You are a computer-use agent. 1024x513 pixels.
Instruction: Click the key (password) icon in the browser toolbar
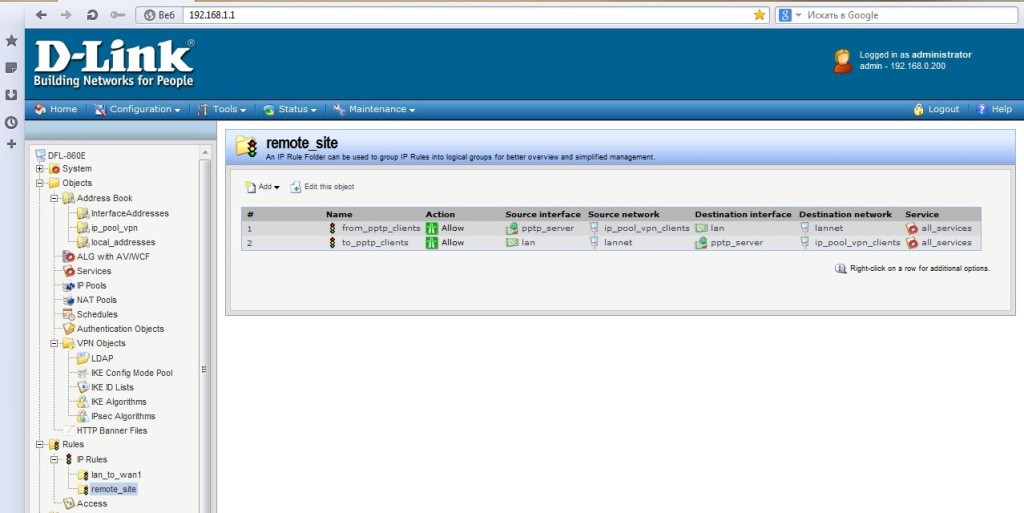click(118, 14)
